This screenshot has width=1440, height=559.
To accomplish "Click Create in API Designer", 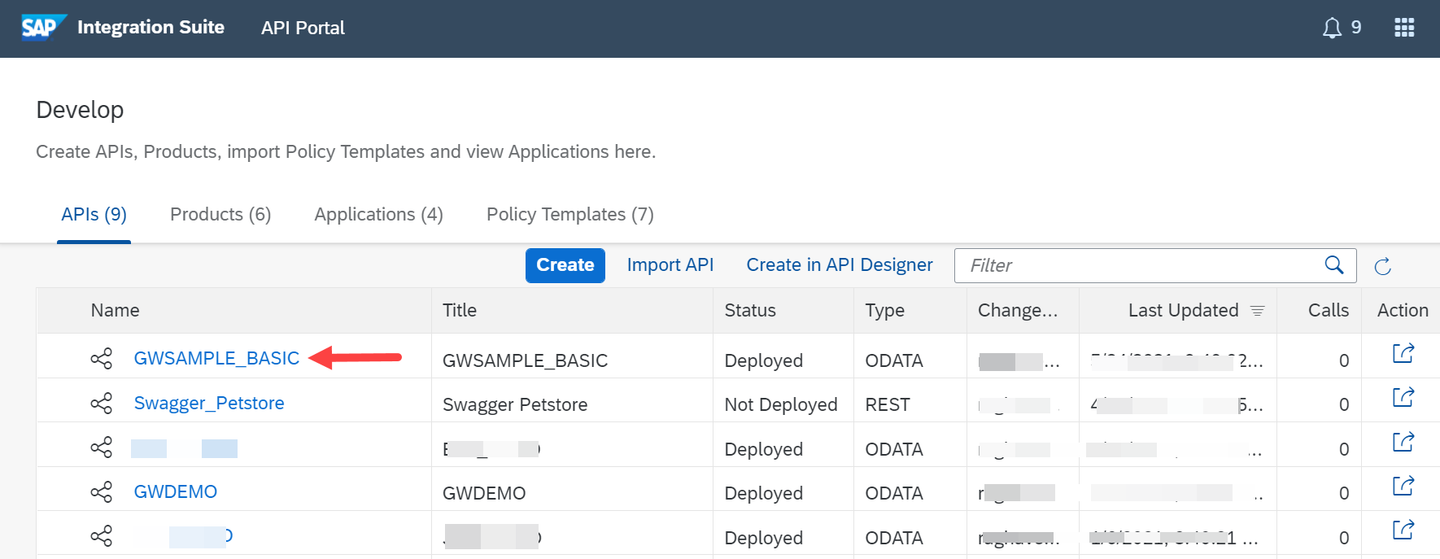I will click(839, 265).
